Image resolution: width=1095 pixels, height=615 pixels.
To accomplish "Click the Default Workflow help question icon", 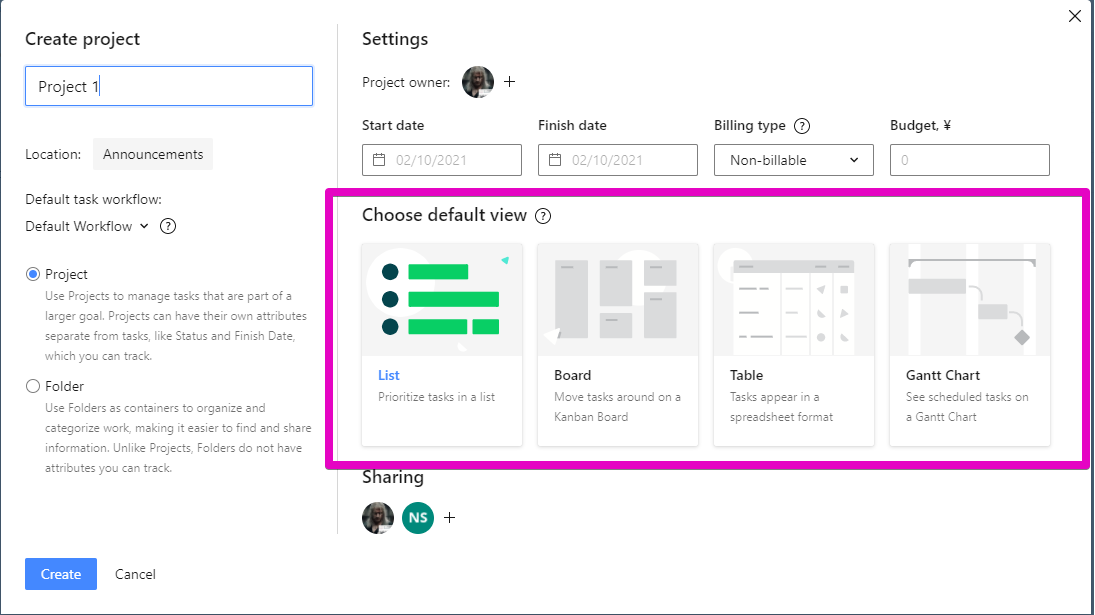I will coord(168,226).
